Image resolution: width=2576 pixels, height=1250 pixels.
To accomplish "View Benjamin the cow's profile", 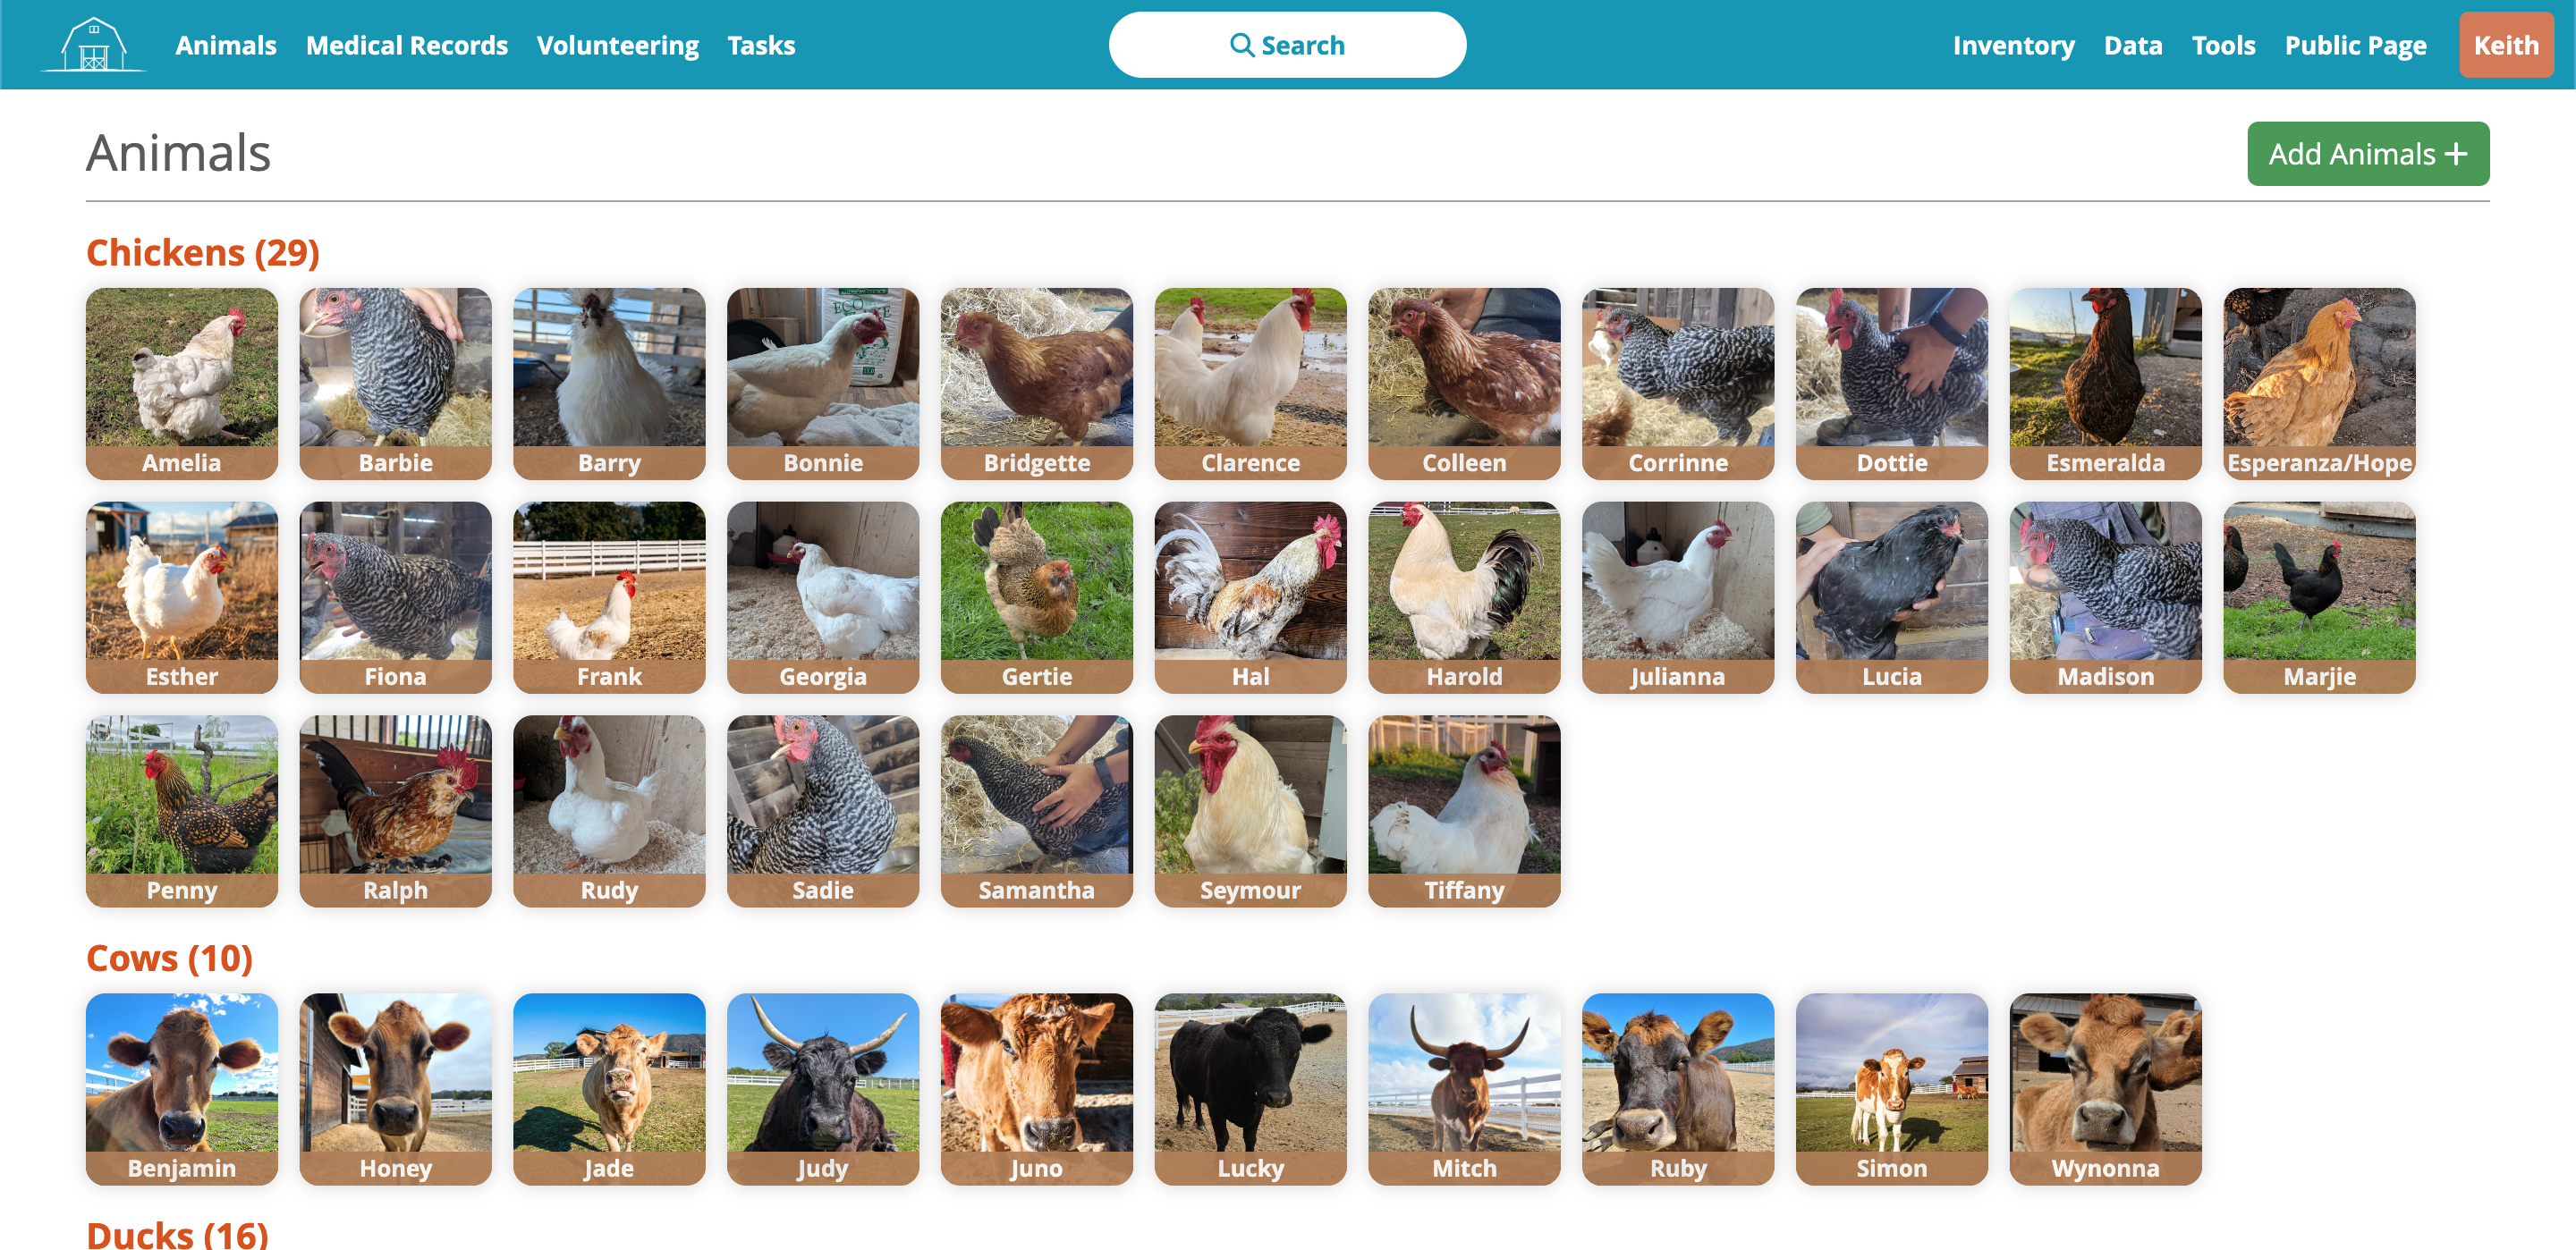I will click(x=181, y=1089).
